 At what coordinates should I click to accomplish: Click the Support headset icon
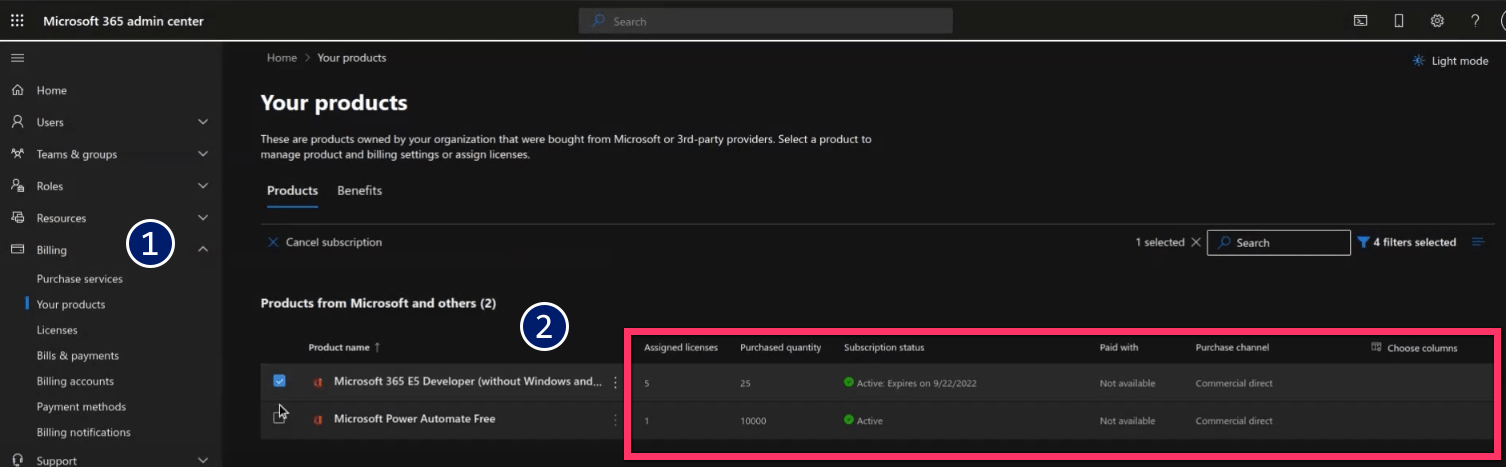pos(17,460)
